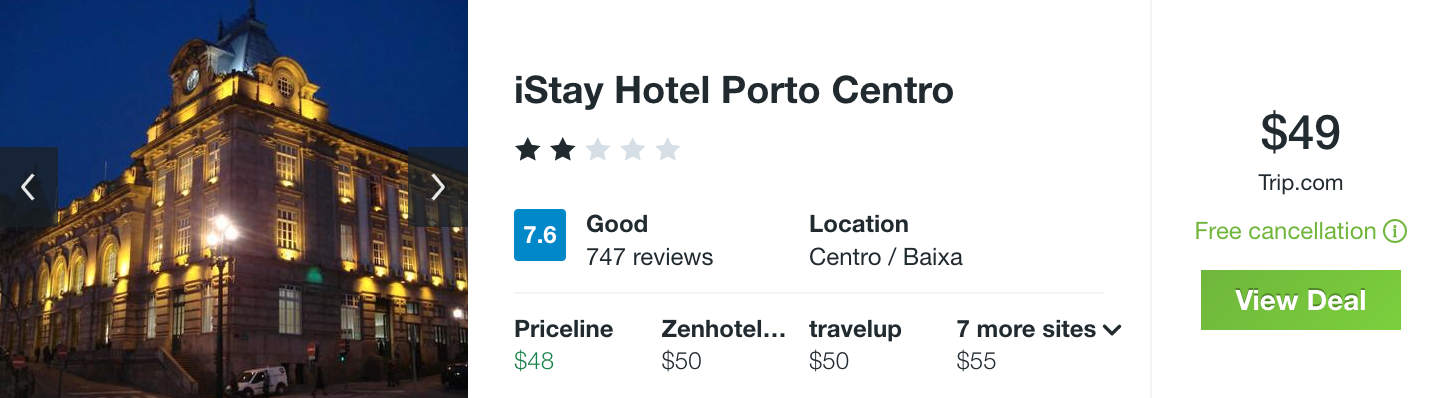Screen dimensions: 1446x398
Task: Open the iStay Hotel Porto Centro title
Action: 734,91
